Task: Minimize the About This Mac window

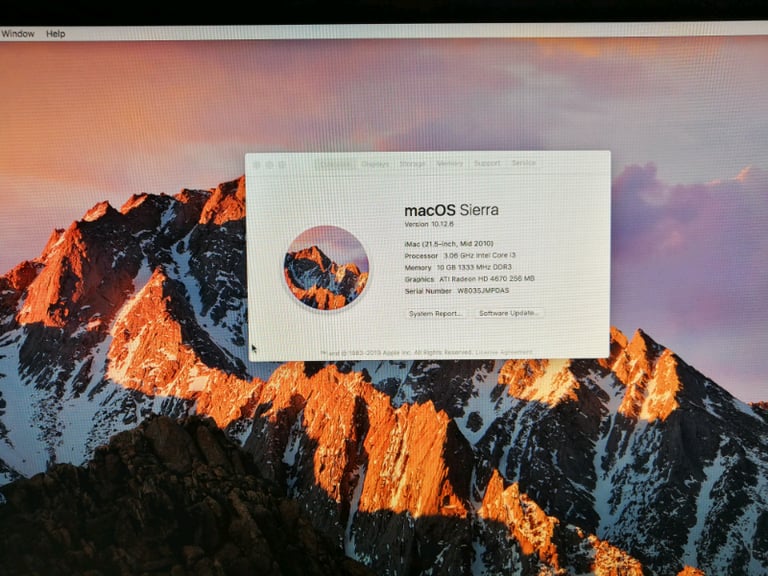Action: pos(269,165)
